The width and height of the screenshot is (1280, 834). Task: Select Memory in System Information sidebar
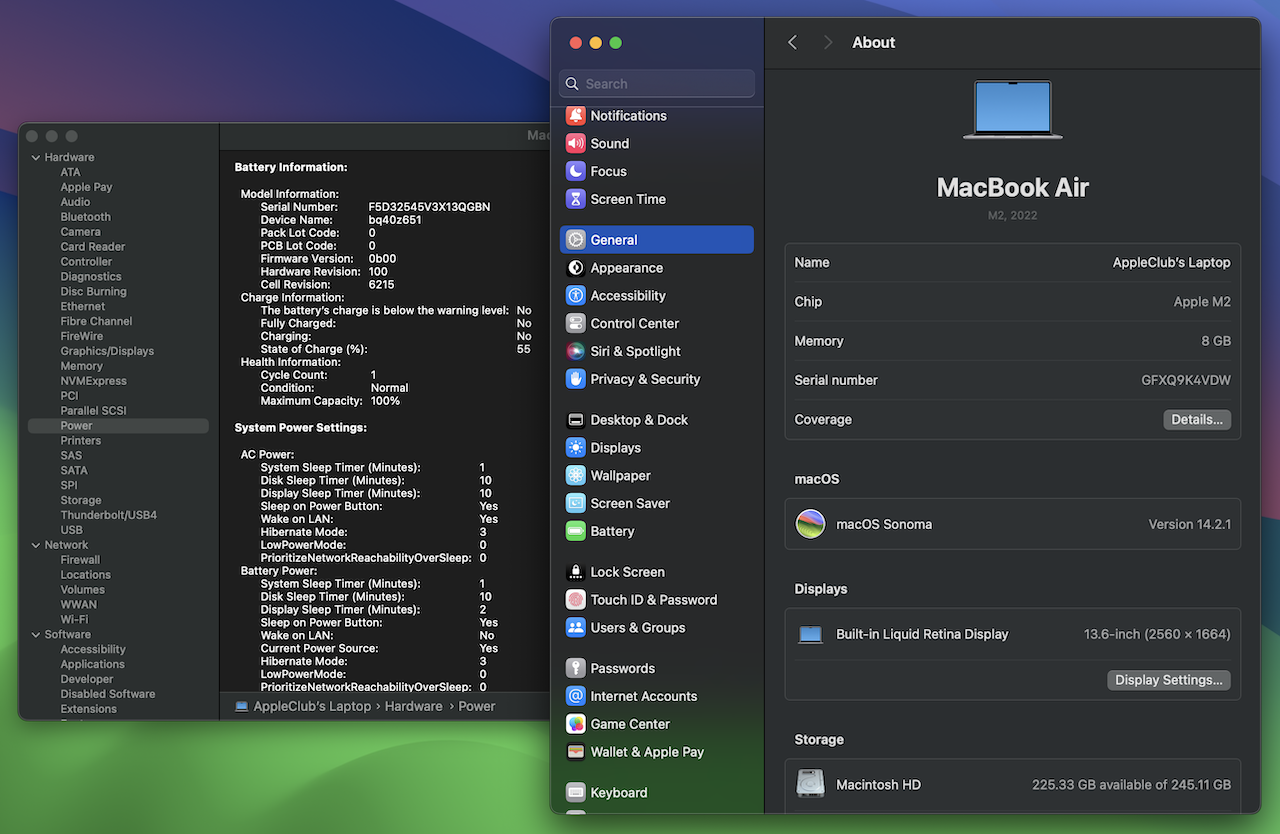(81, 366)
